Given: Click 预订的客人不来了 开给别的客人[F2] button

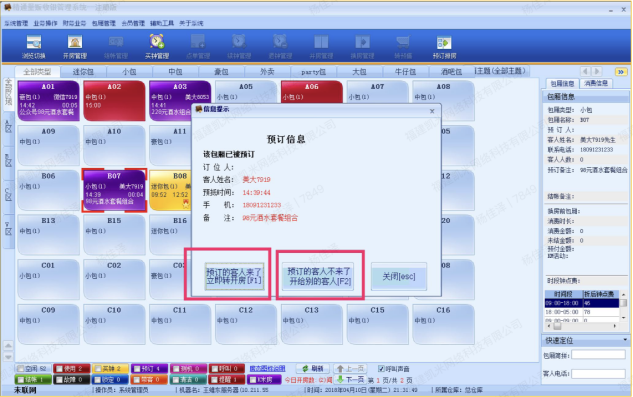Looking at the screenshot, I should 319,276.
